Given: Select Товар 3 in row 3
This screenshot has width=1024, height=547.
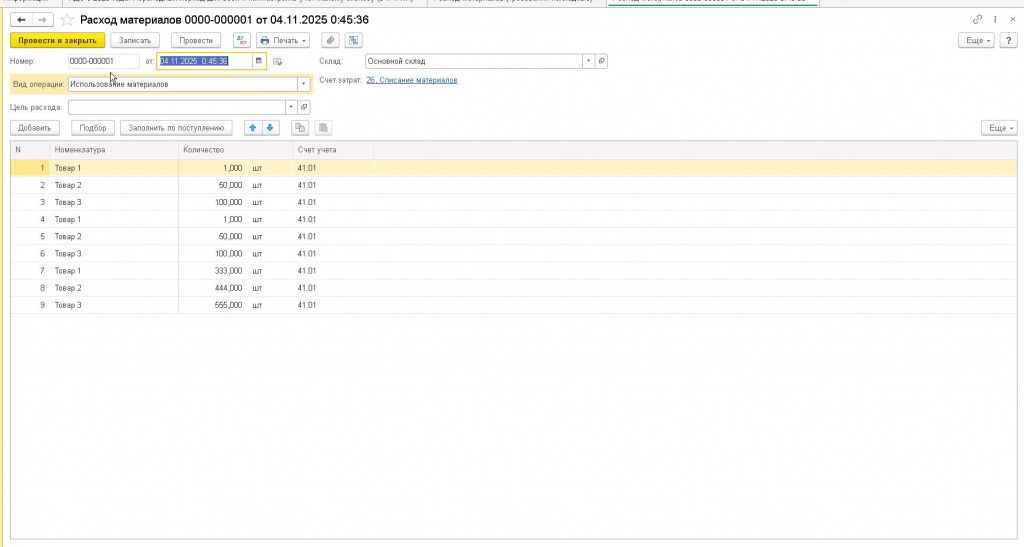Looking at the screenshot, I should point(68,202).
